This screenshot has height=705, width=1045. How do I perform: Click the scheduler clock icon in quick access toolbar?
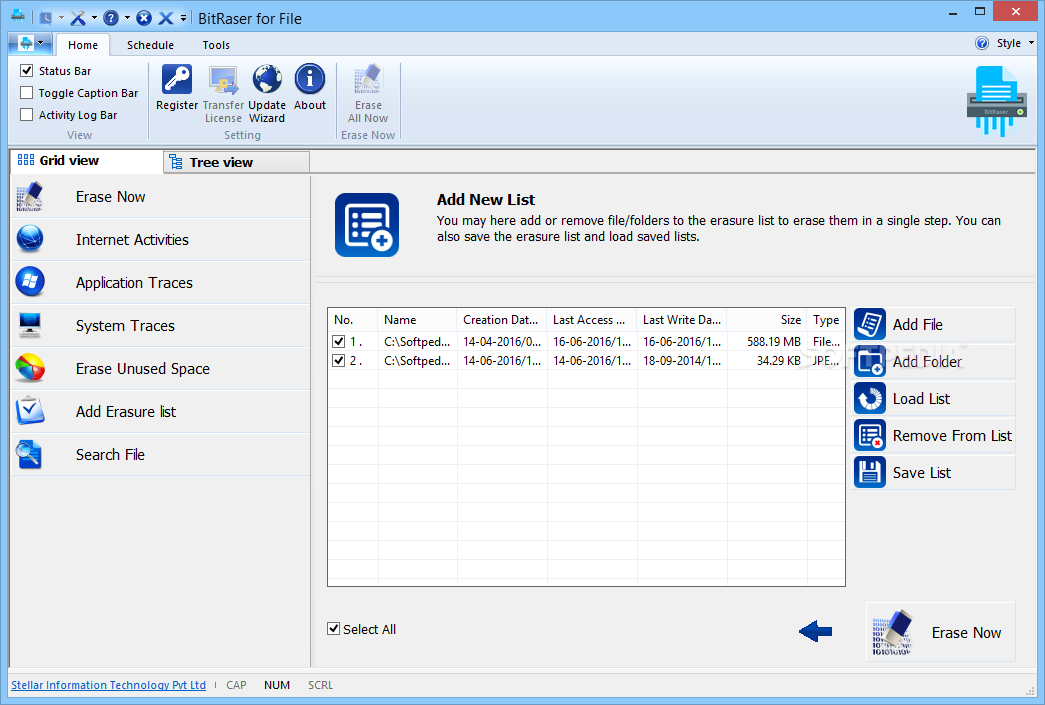click(45, 18)
